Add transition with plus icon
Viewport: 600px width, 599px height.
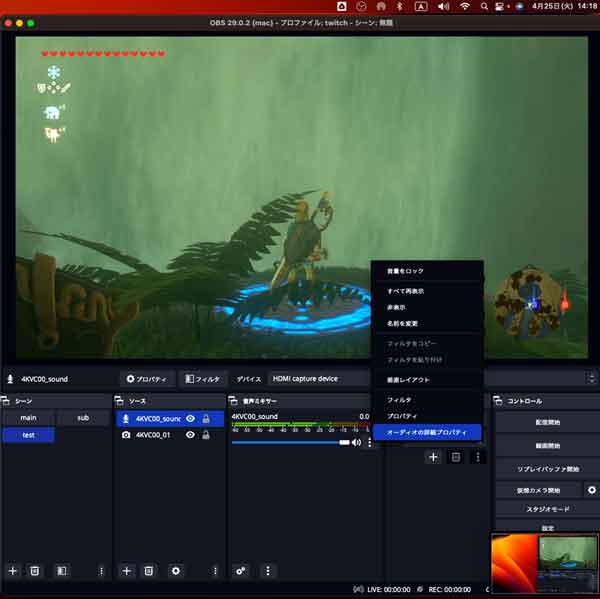[433, 457]
